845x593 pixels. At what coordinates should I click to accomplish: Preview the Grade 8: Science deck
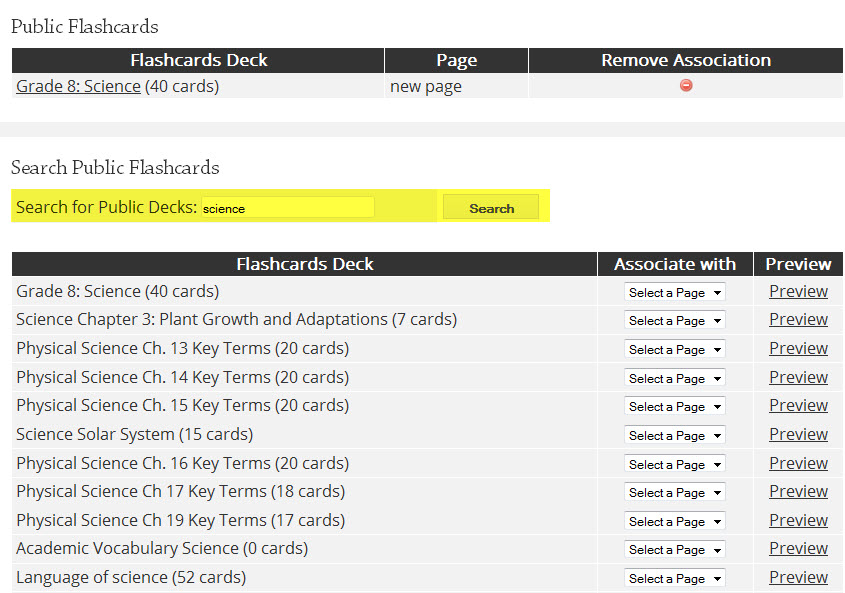click(x=798, y=291)
